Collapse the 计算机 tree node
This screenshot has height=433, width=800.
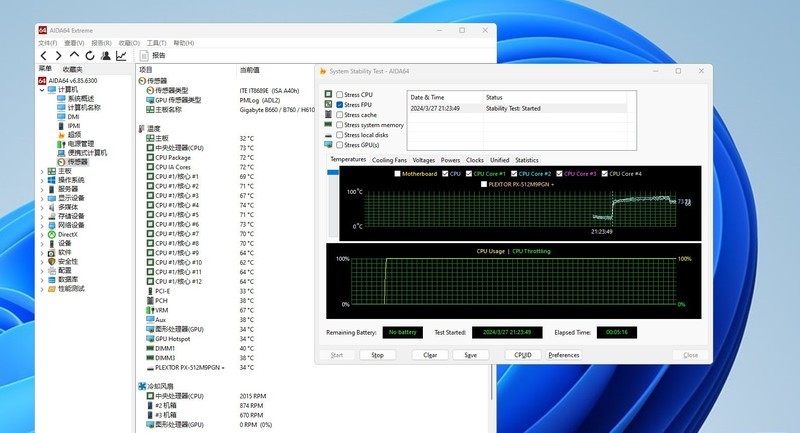click(x=42, y=89)
